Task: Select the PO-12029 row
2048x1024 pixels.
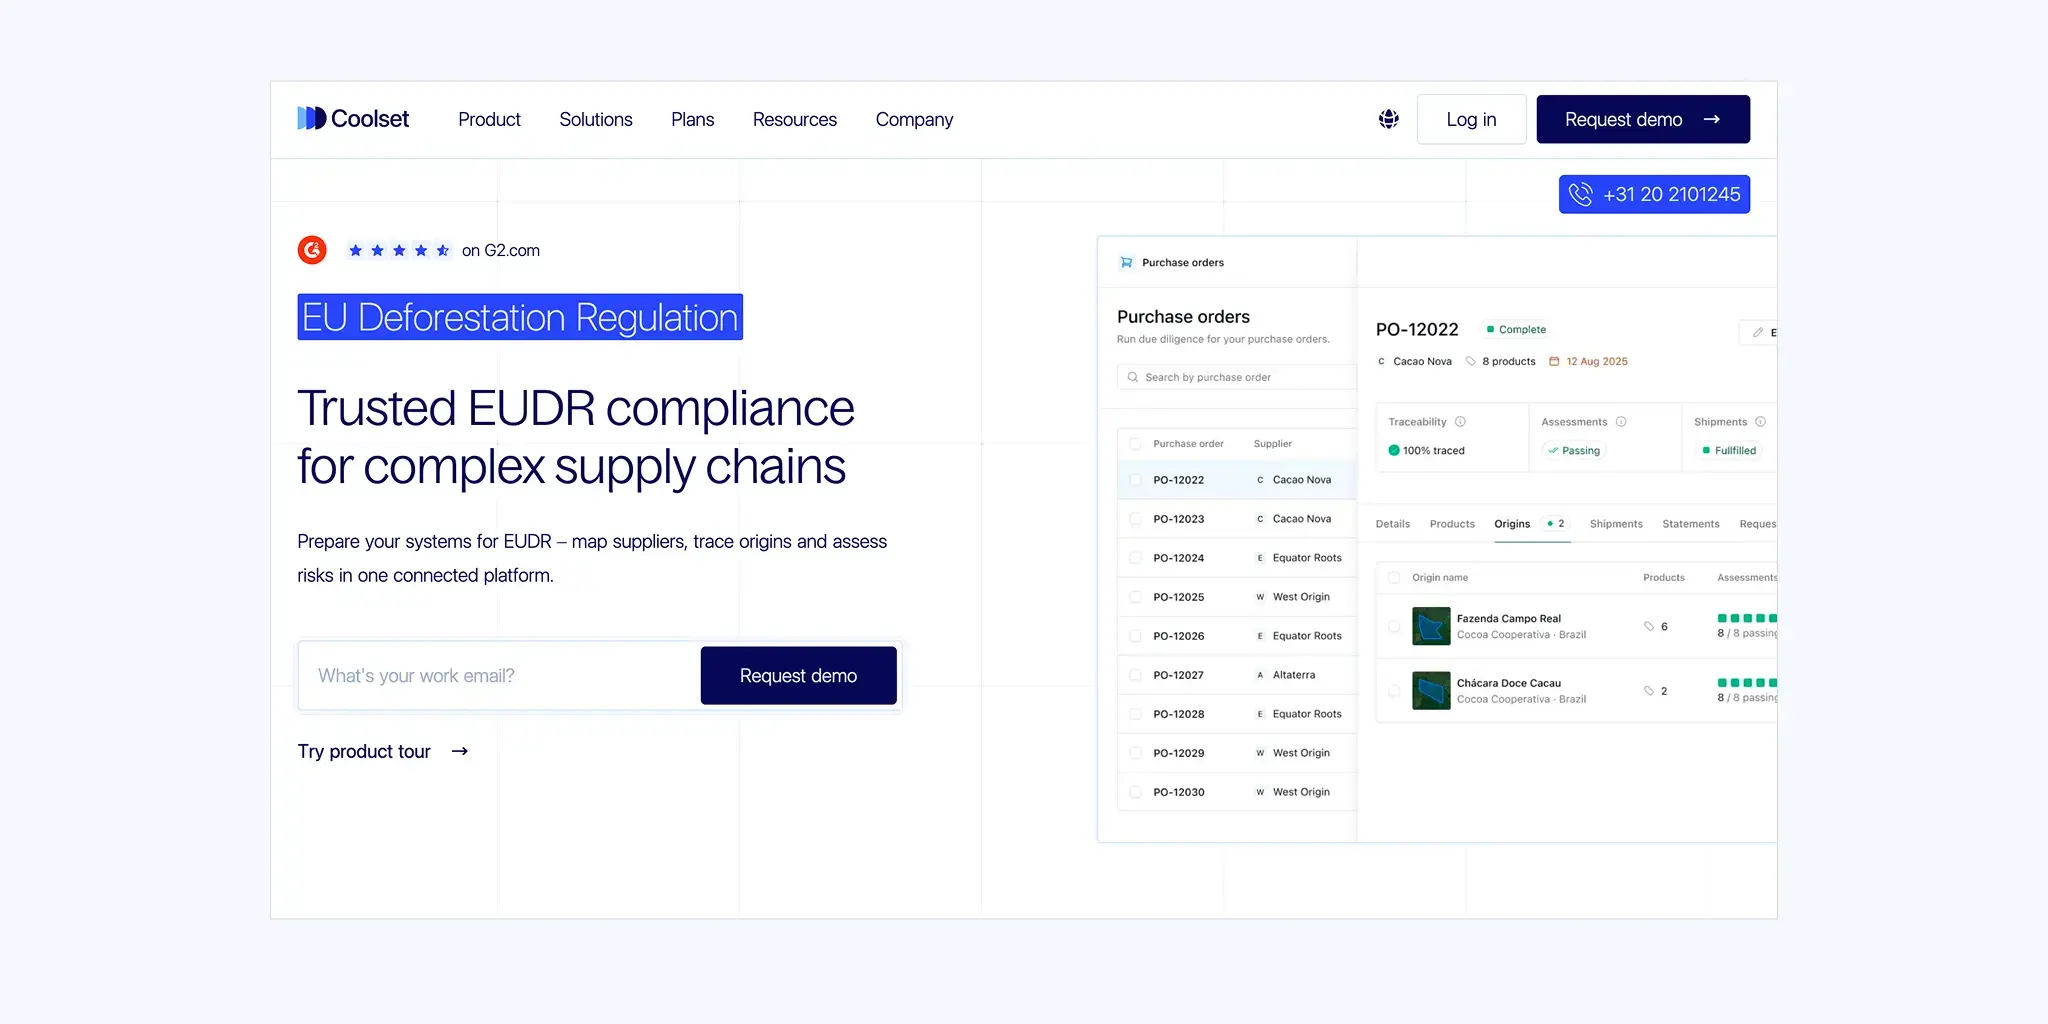Action: [1237, 753]
